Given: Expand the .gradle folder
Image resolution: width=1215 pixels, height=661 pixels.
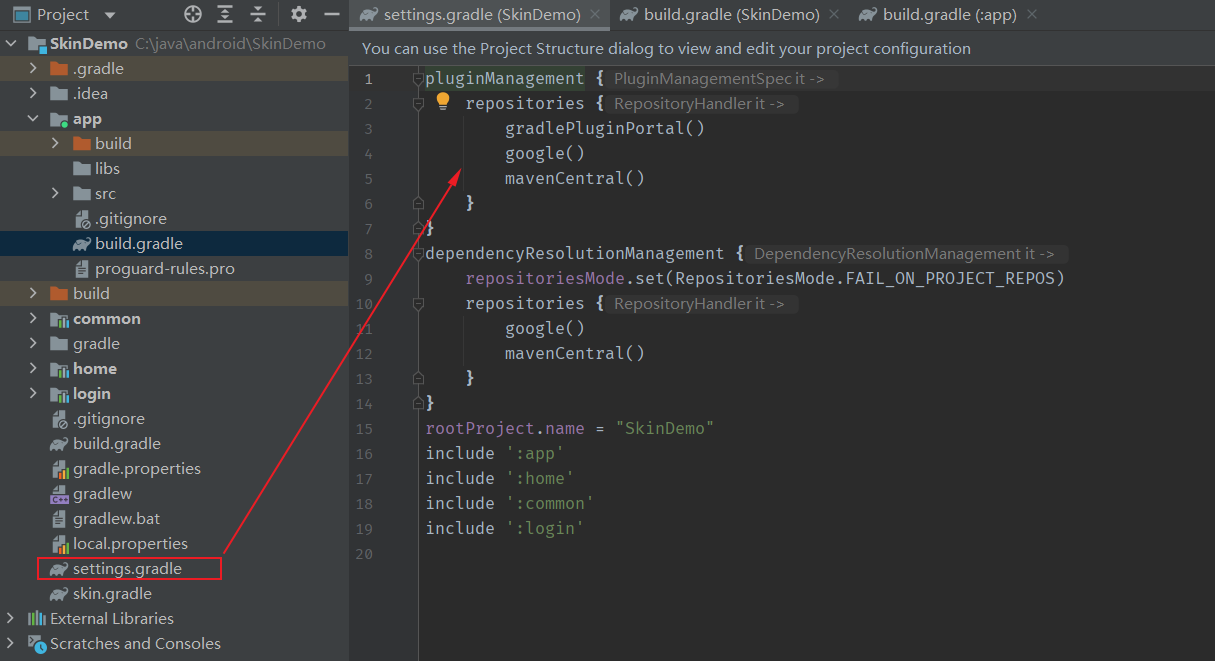Looking at the screenshot, I should (34, 68).
